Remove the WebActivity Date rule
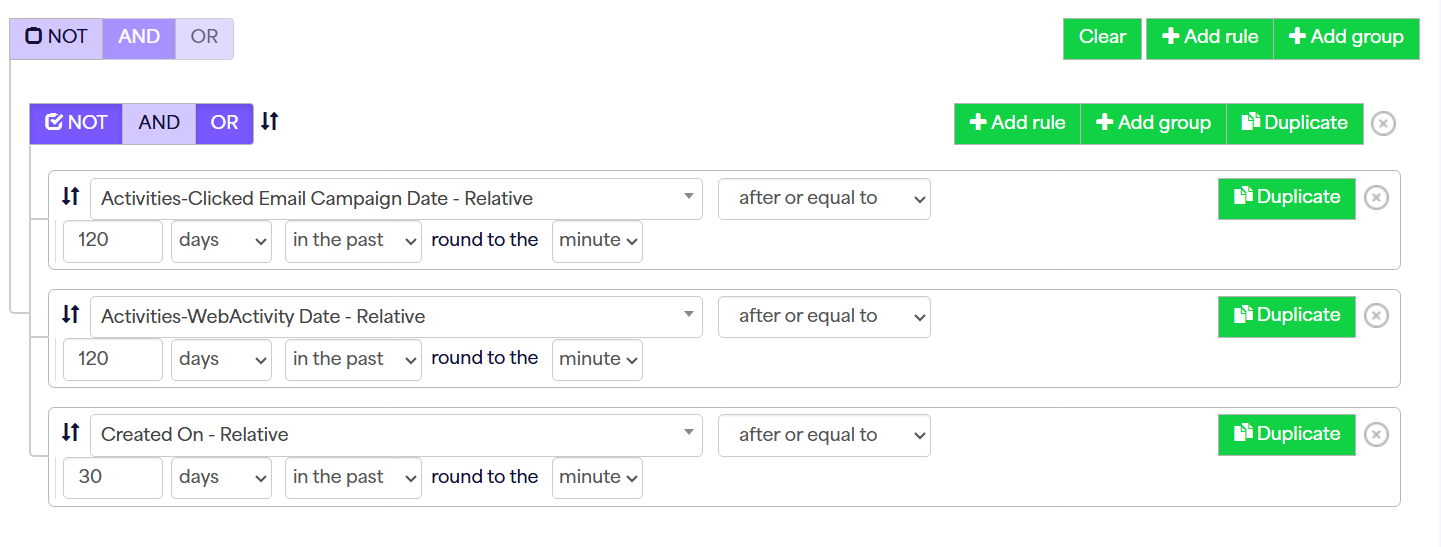The height and width of the screenshot is (547, 1441). tap(1376, 316)
